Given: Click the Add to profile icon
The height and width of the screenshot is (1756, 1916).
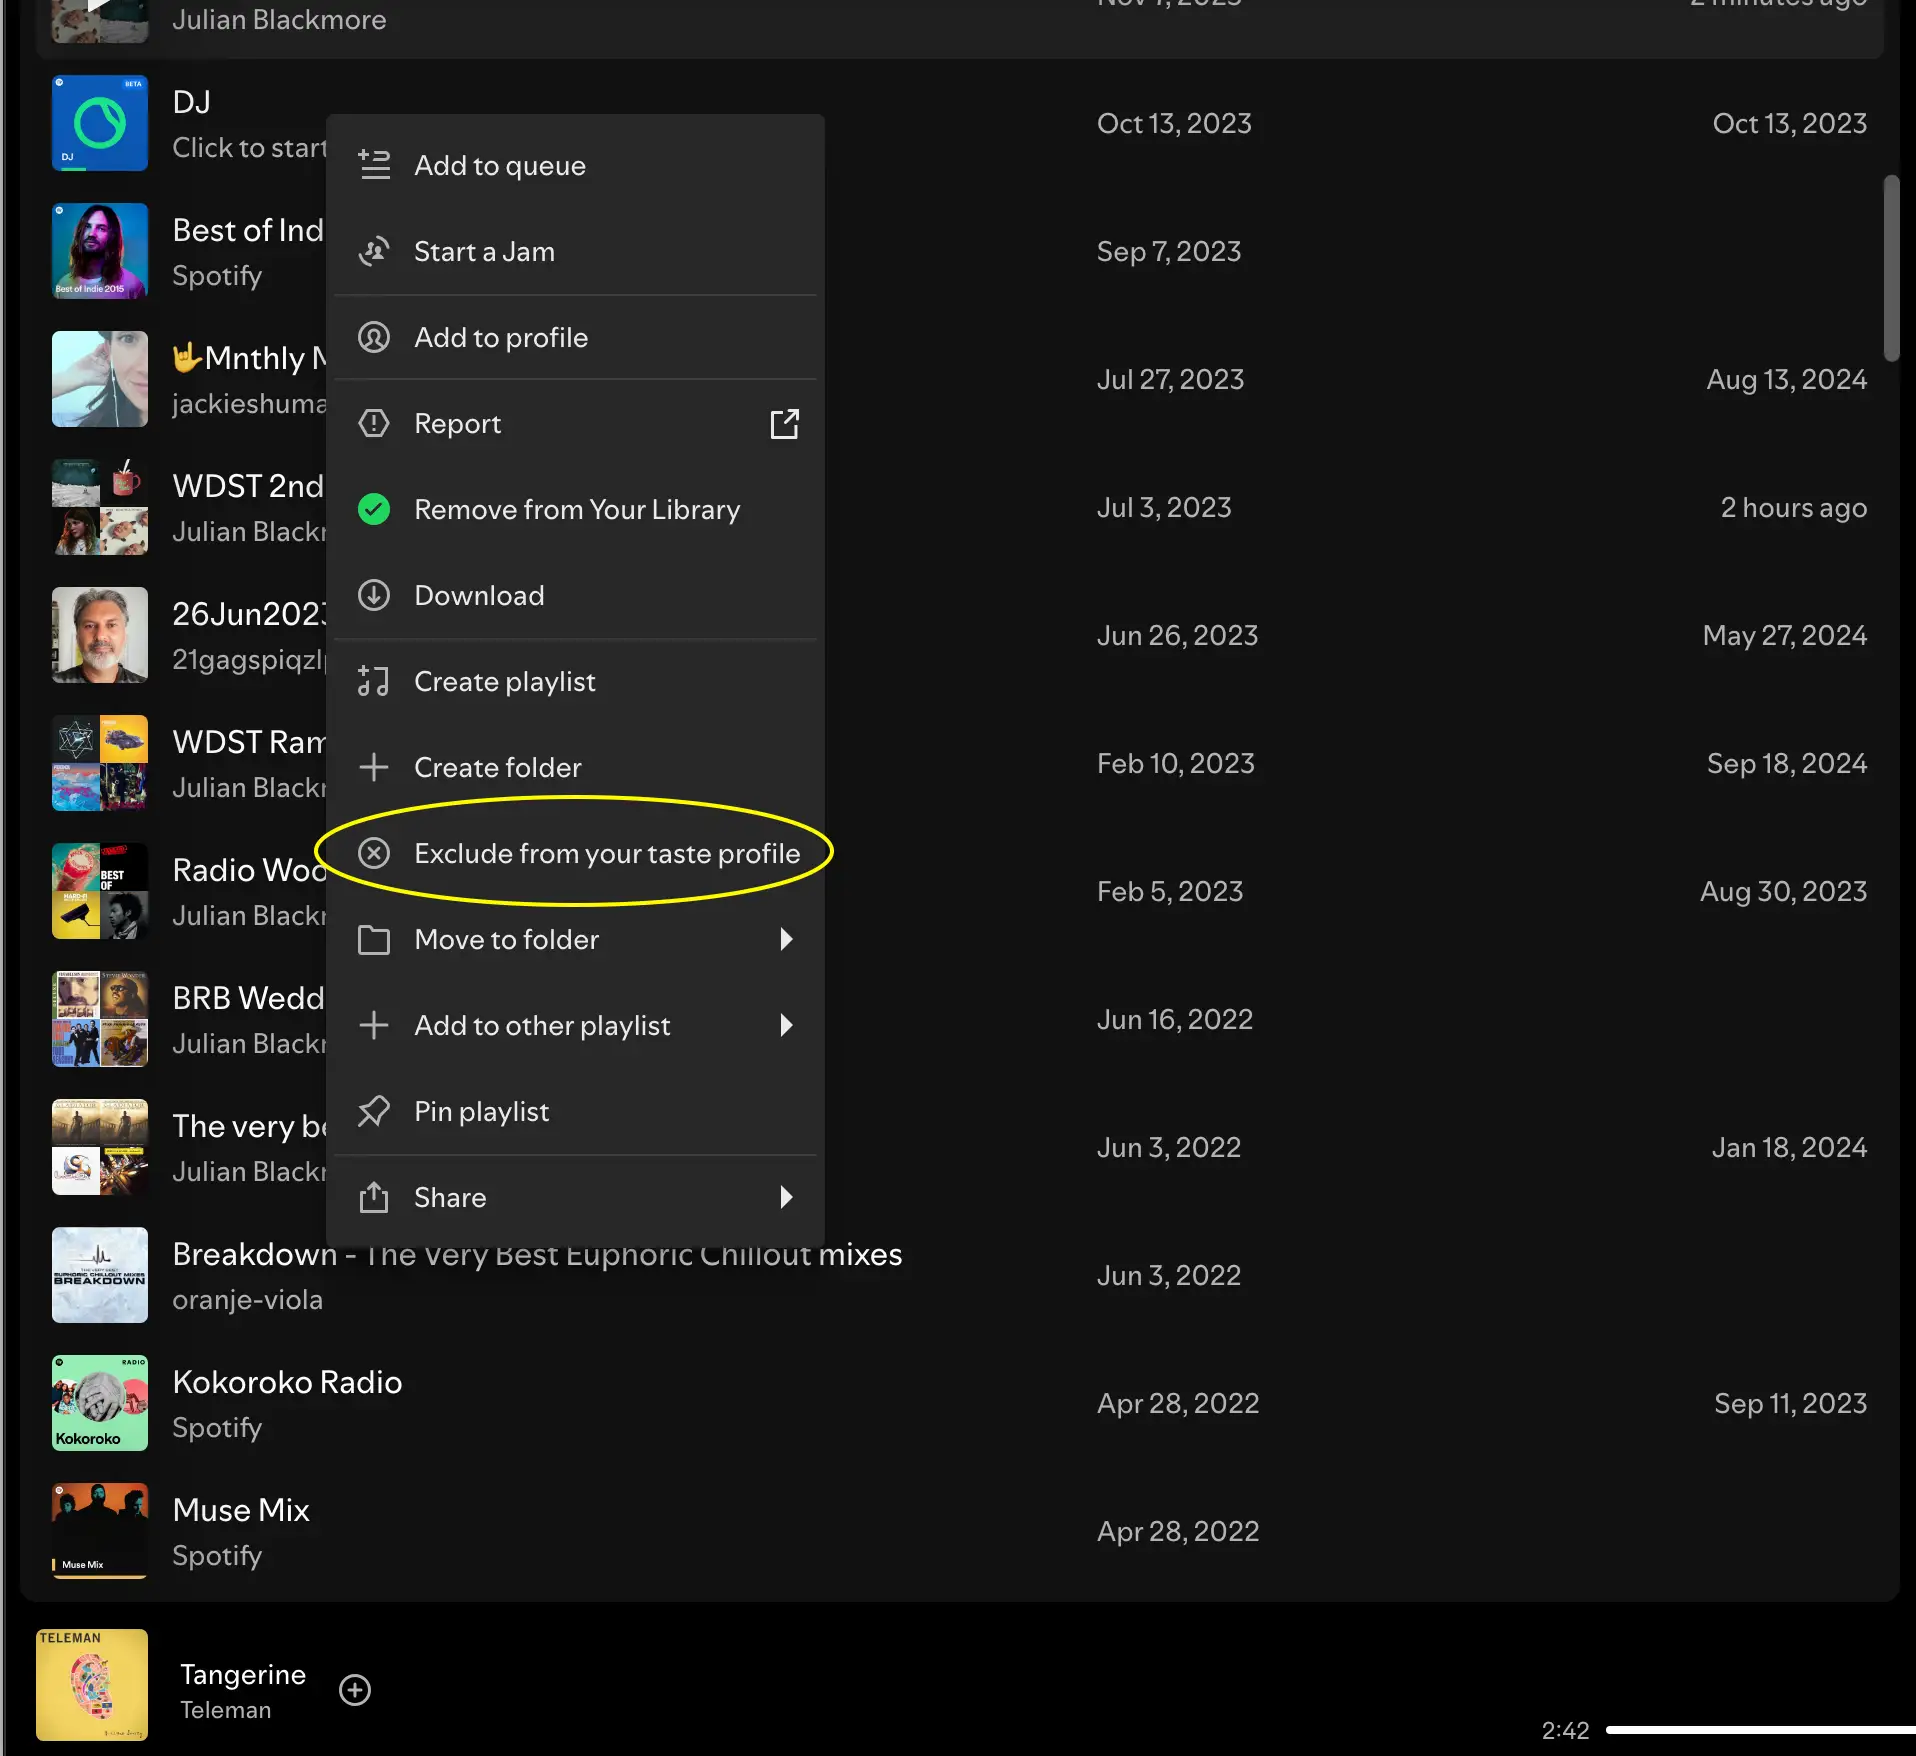Looking at the screenshot, I should [374, 337].
